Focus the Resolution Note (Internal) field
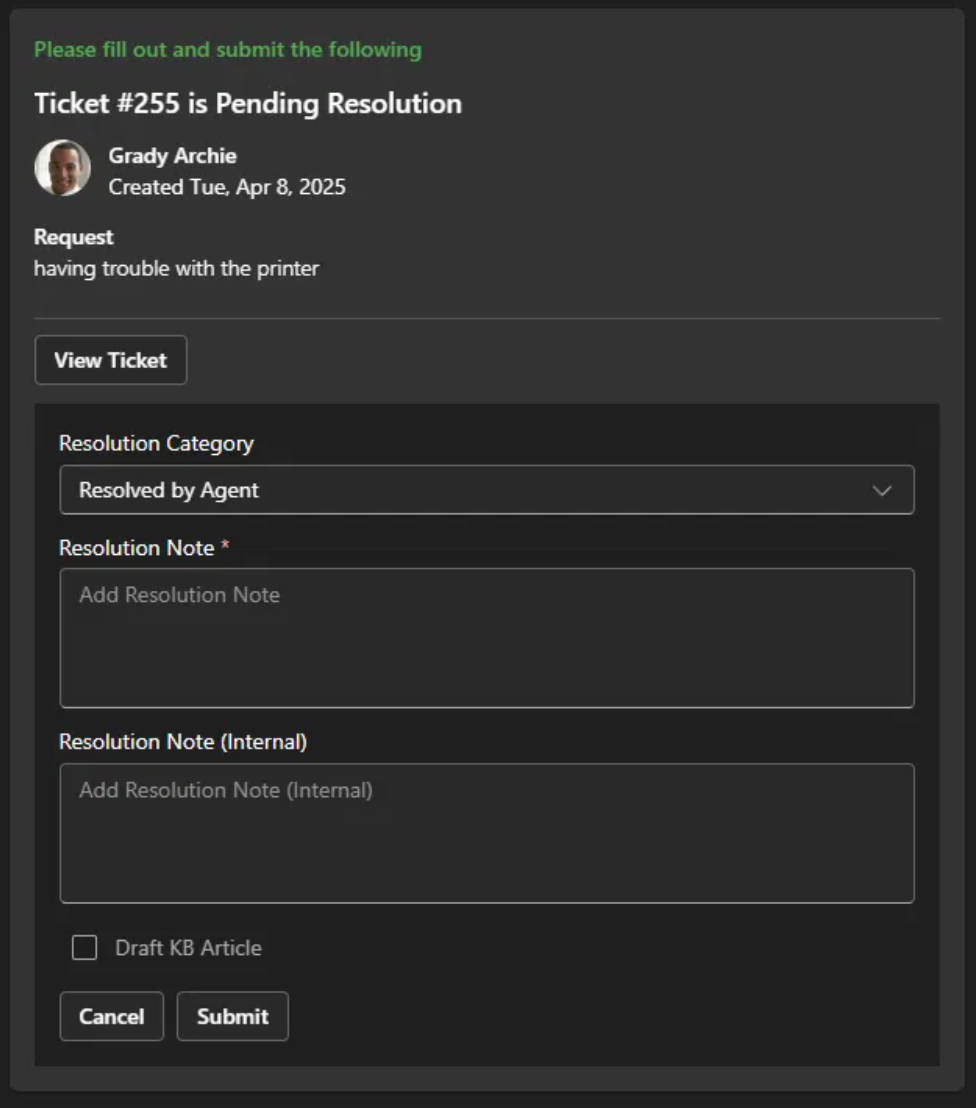 click(488, 830)
